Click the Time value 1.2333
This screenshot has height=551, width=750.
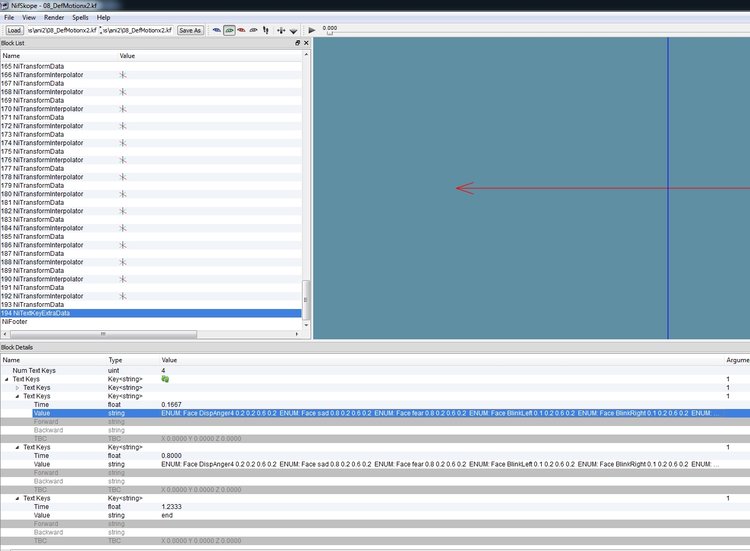[171, 507]
